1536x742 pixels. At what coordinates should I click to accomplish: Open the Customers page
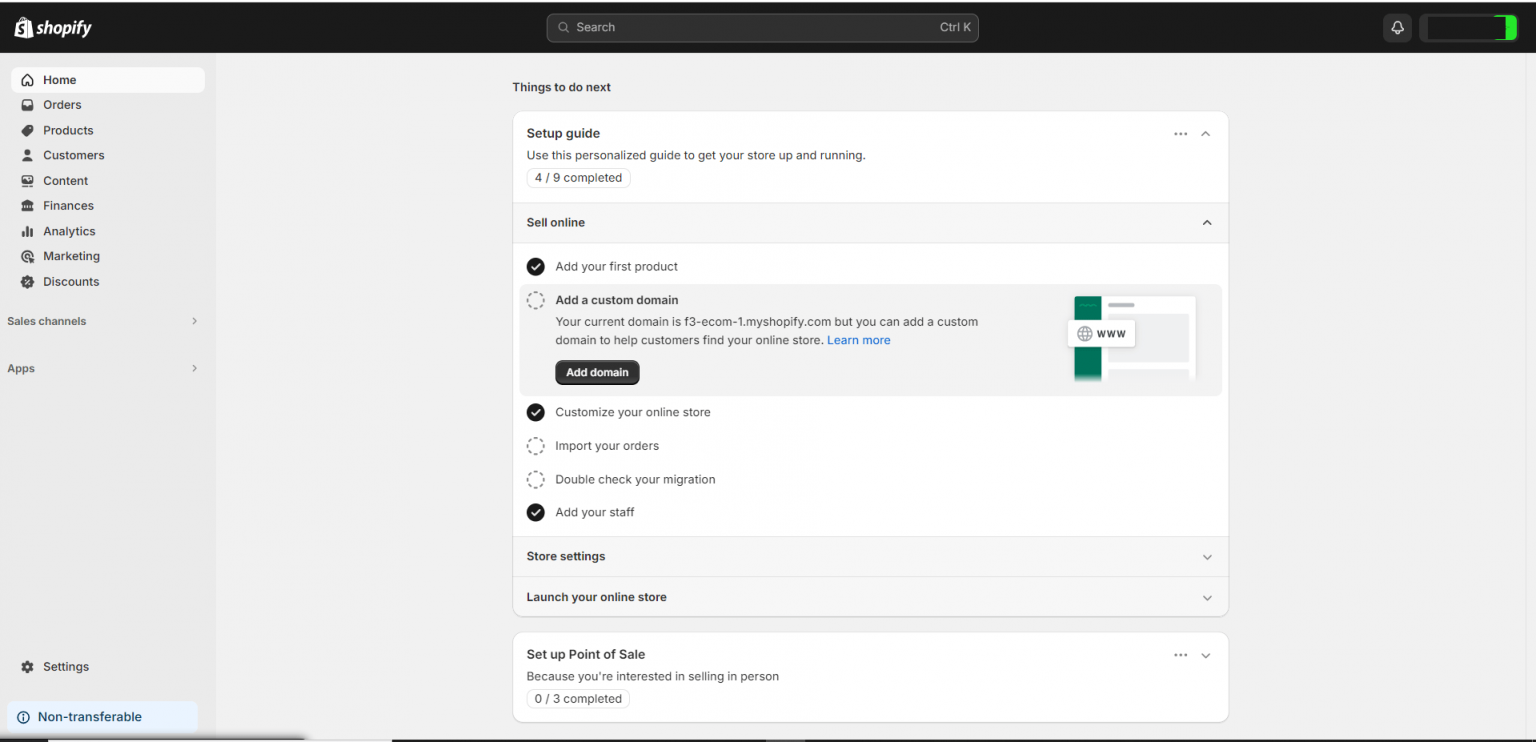point(74,155)
